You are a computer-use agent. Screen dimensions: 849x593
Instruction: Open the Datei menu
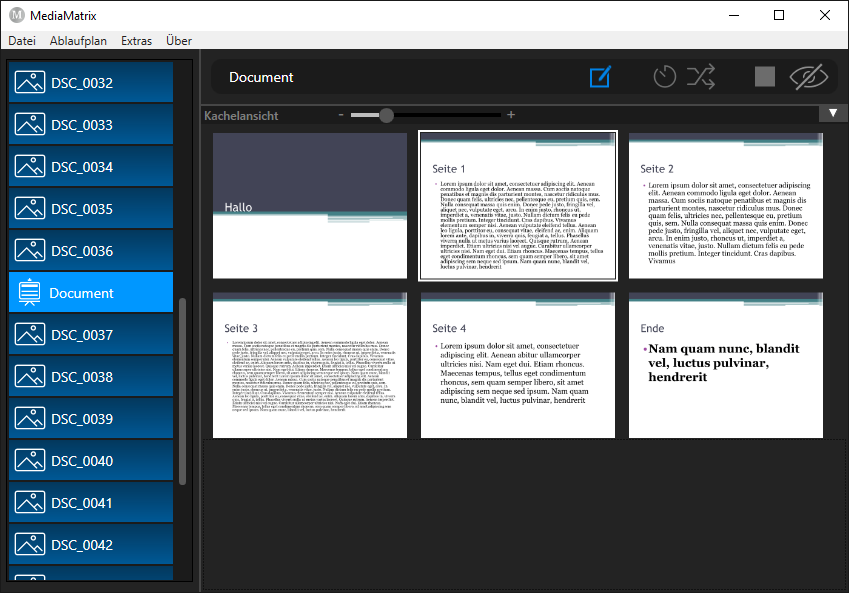click(x=22, y=41)
